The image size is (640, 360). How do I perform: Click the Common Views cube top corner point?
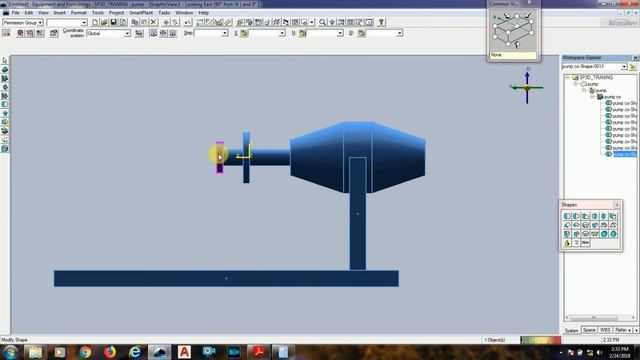tap(517, 17)
